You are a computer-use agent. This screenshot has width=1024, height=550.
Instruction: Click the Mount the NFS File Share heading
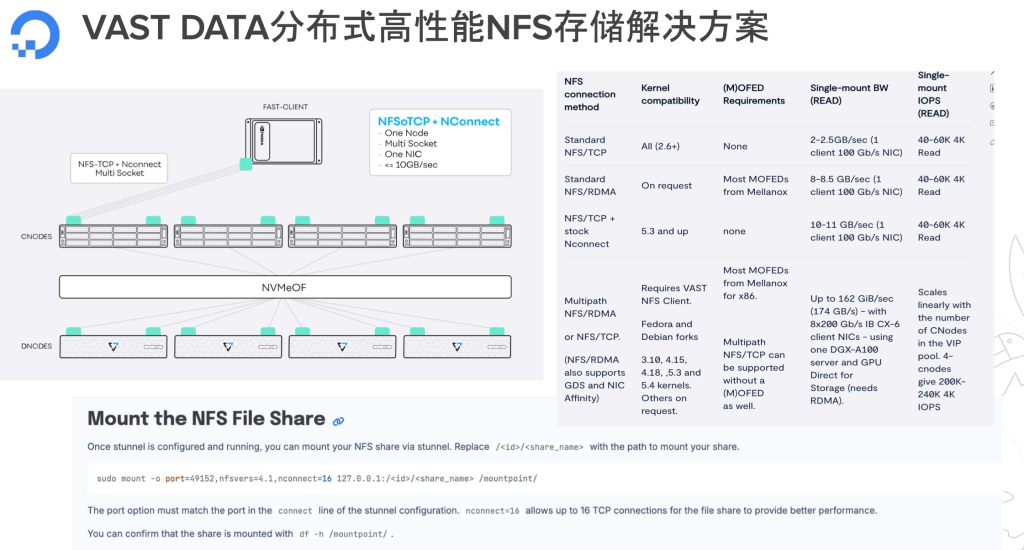pos(206,419)
